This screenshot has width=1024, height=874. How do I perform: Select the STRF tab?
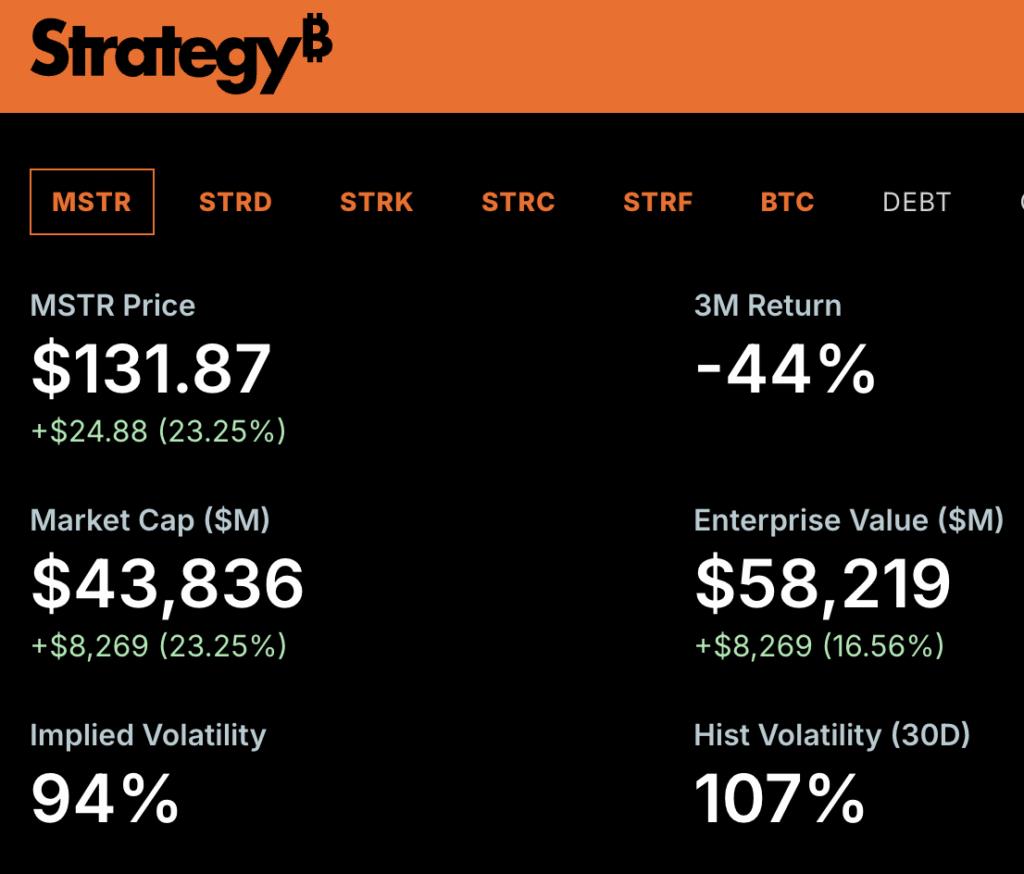coord(658,202)
